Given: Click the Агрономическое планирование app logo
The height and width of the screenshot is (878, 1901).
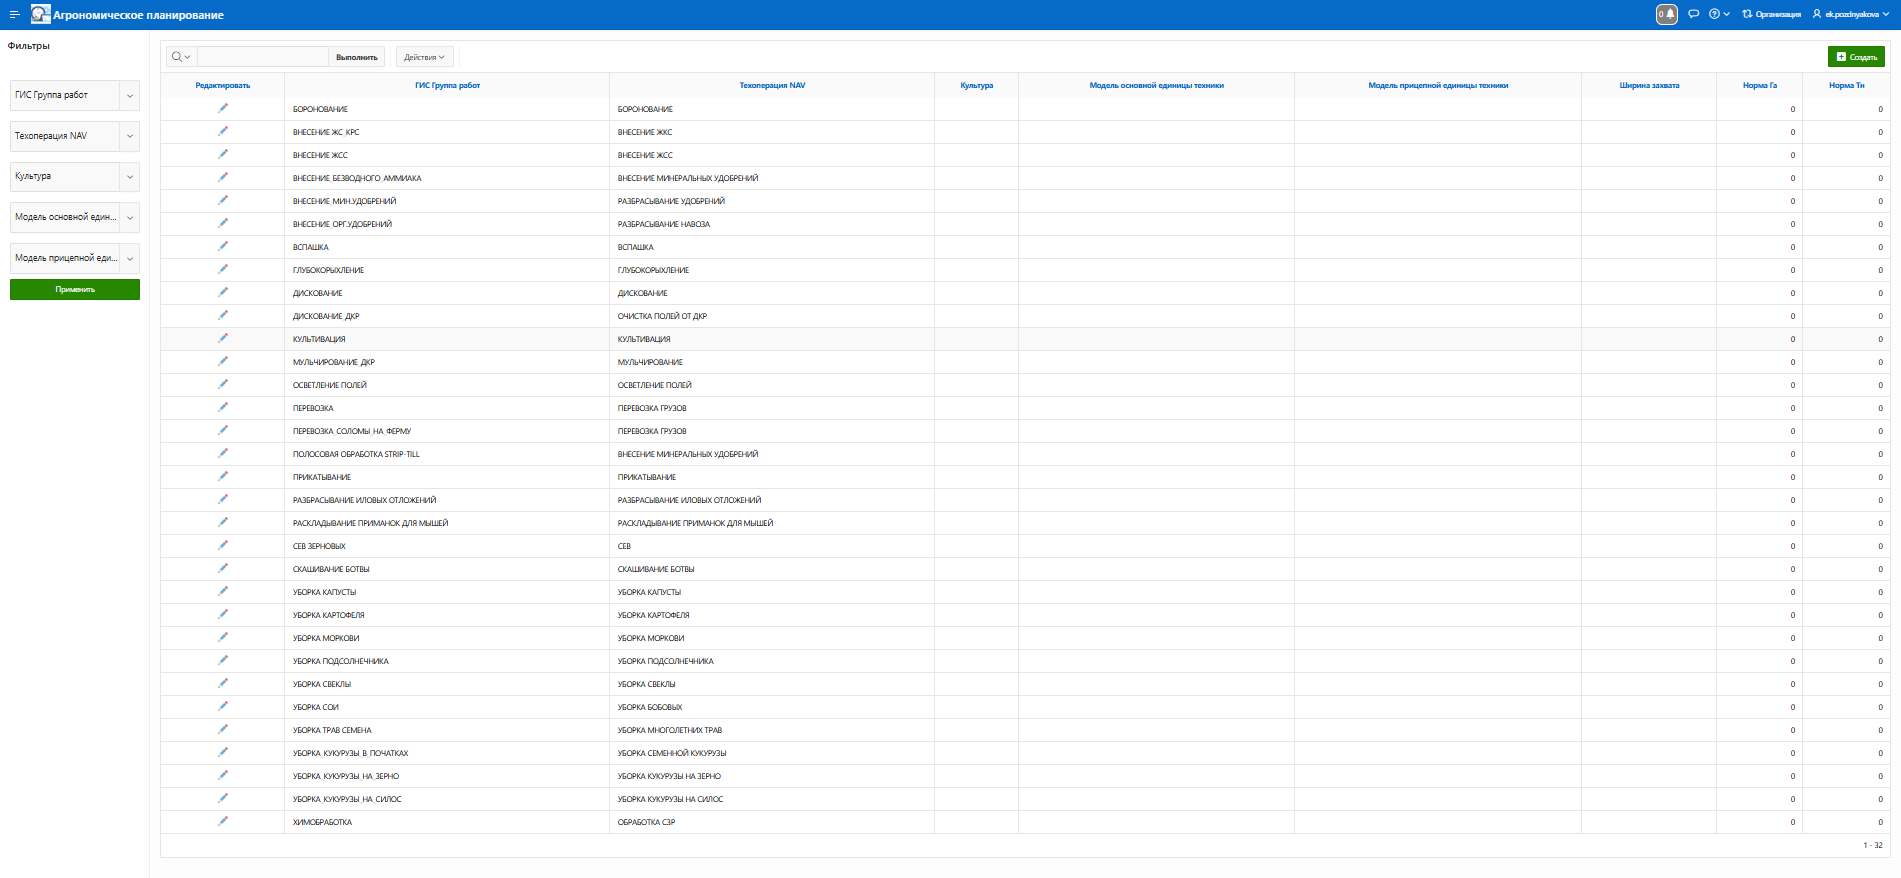Looking at the screenshot, I should click(40, 14).
